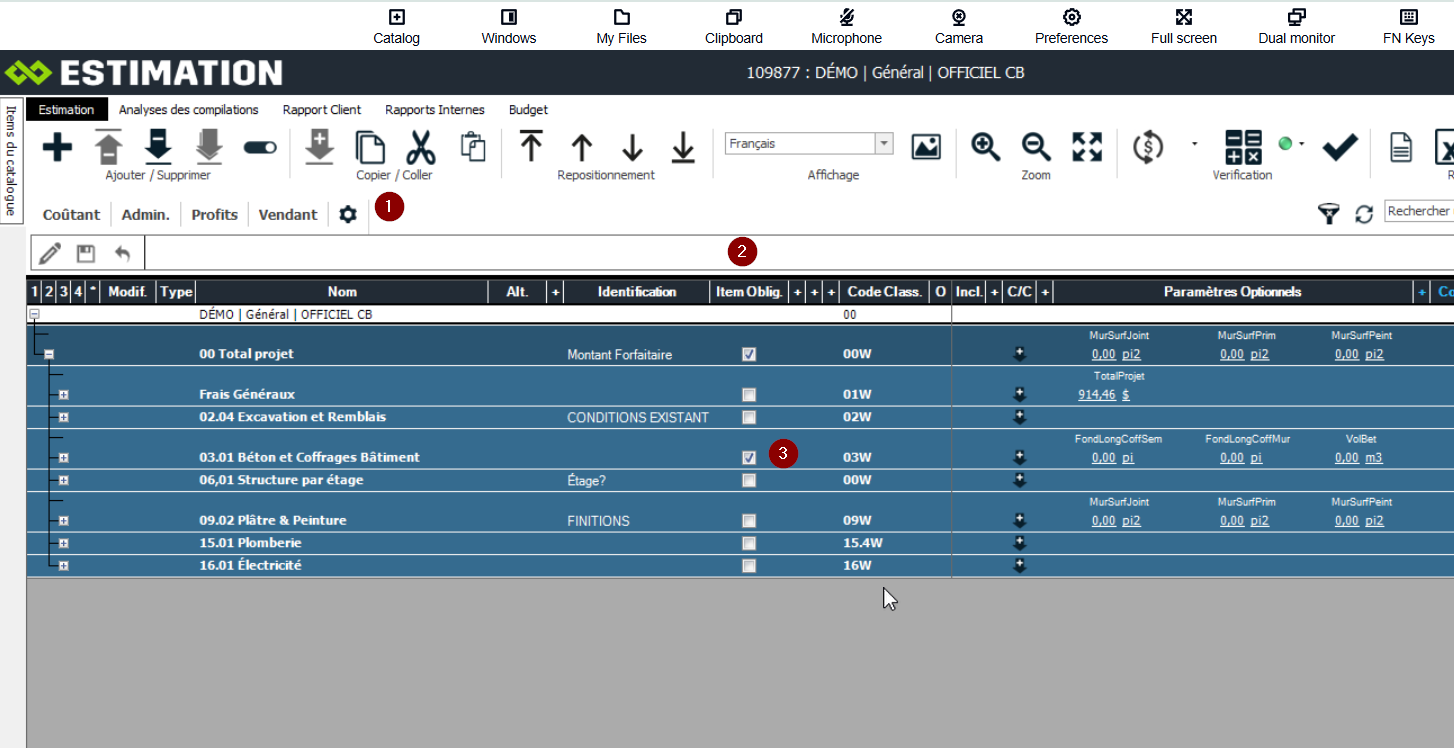
Task: Open the Français language dropdown
Action: point(883,144)
